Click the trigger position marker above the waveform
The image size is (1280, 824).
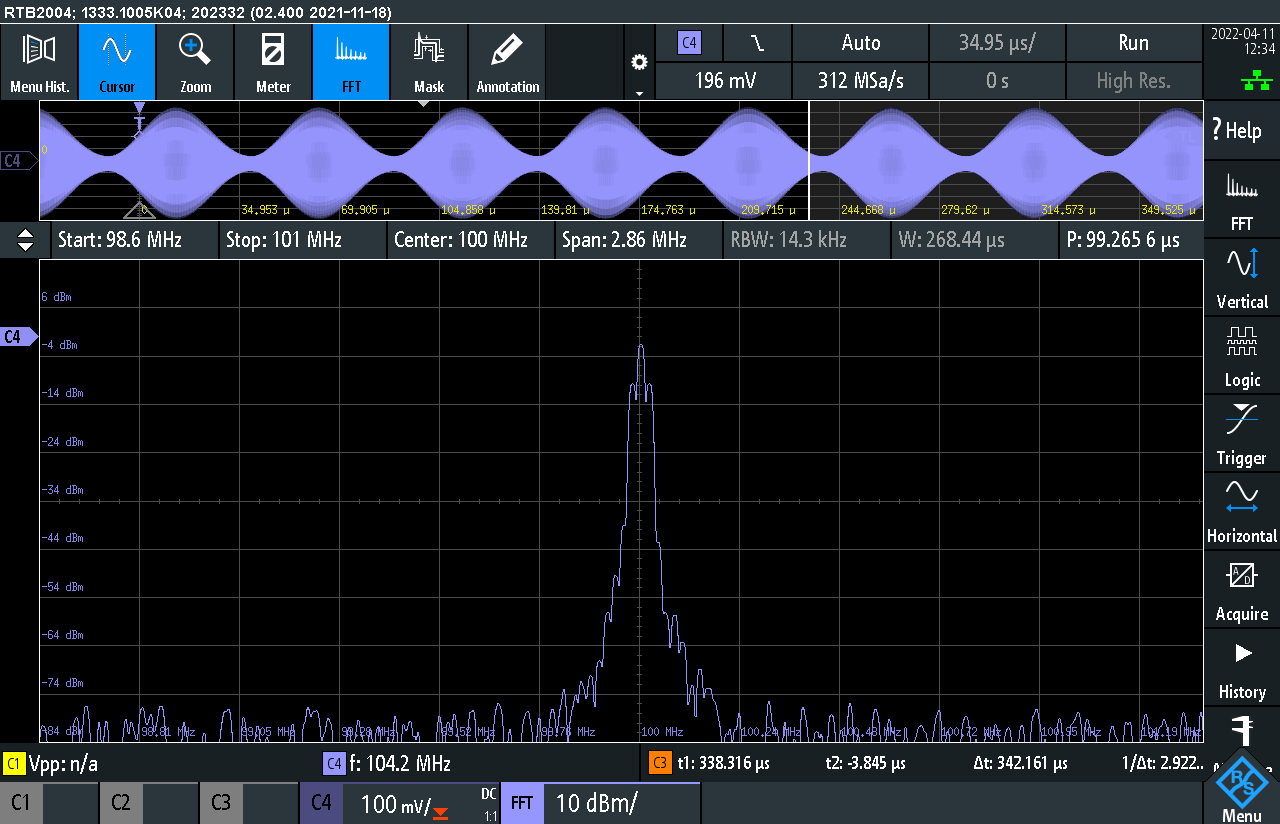(139, 107)
